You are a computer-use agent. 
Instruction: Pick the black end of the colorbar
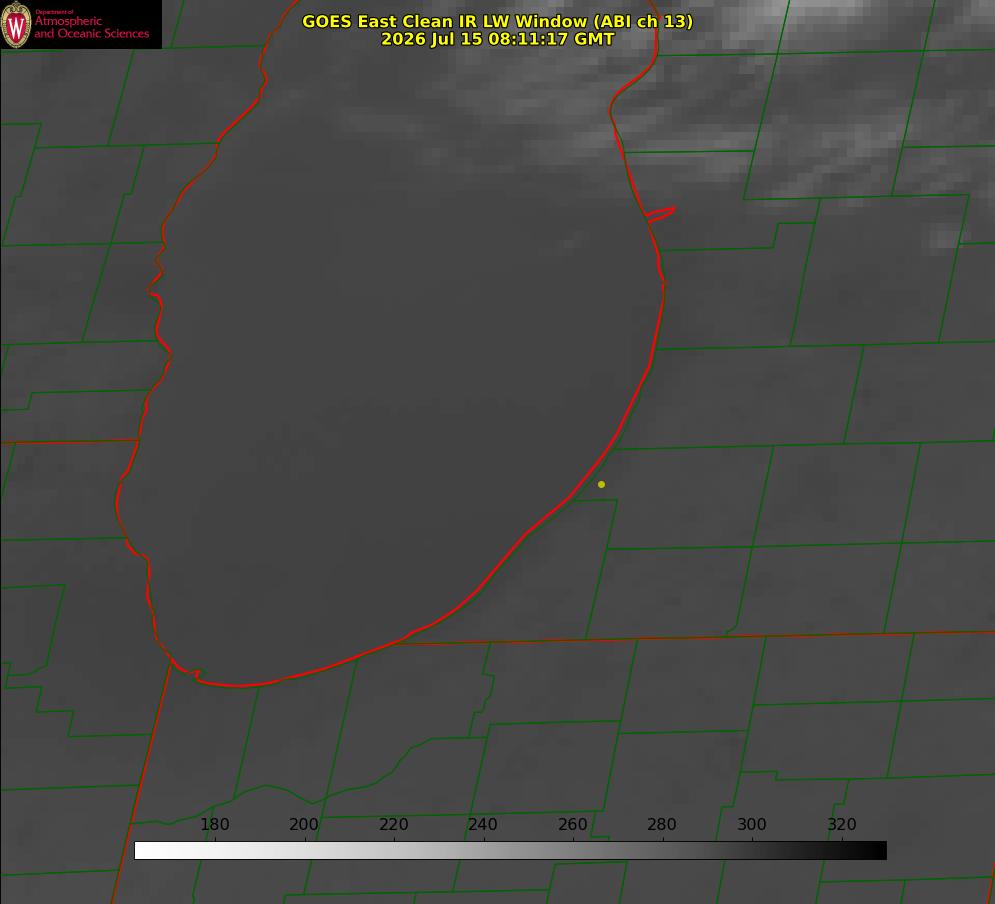point(878,850)
